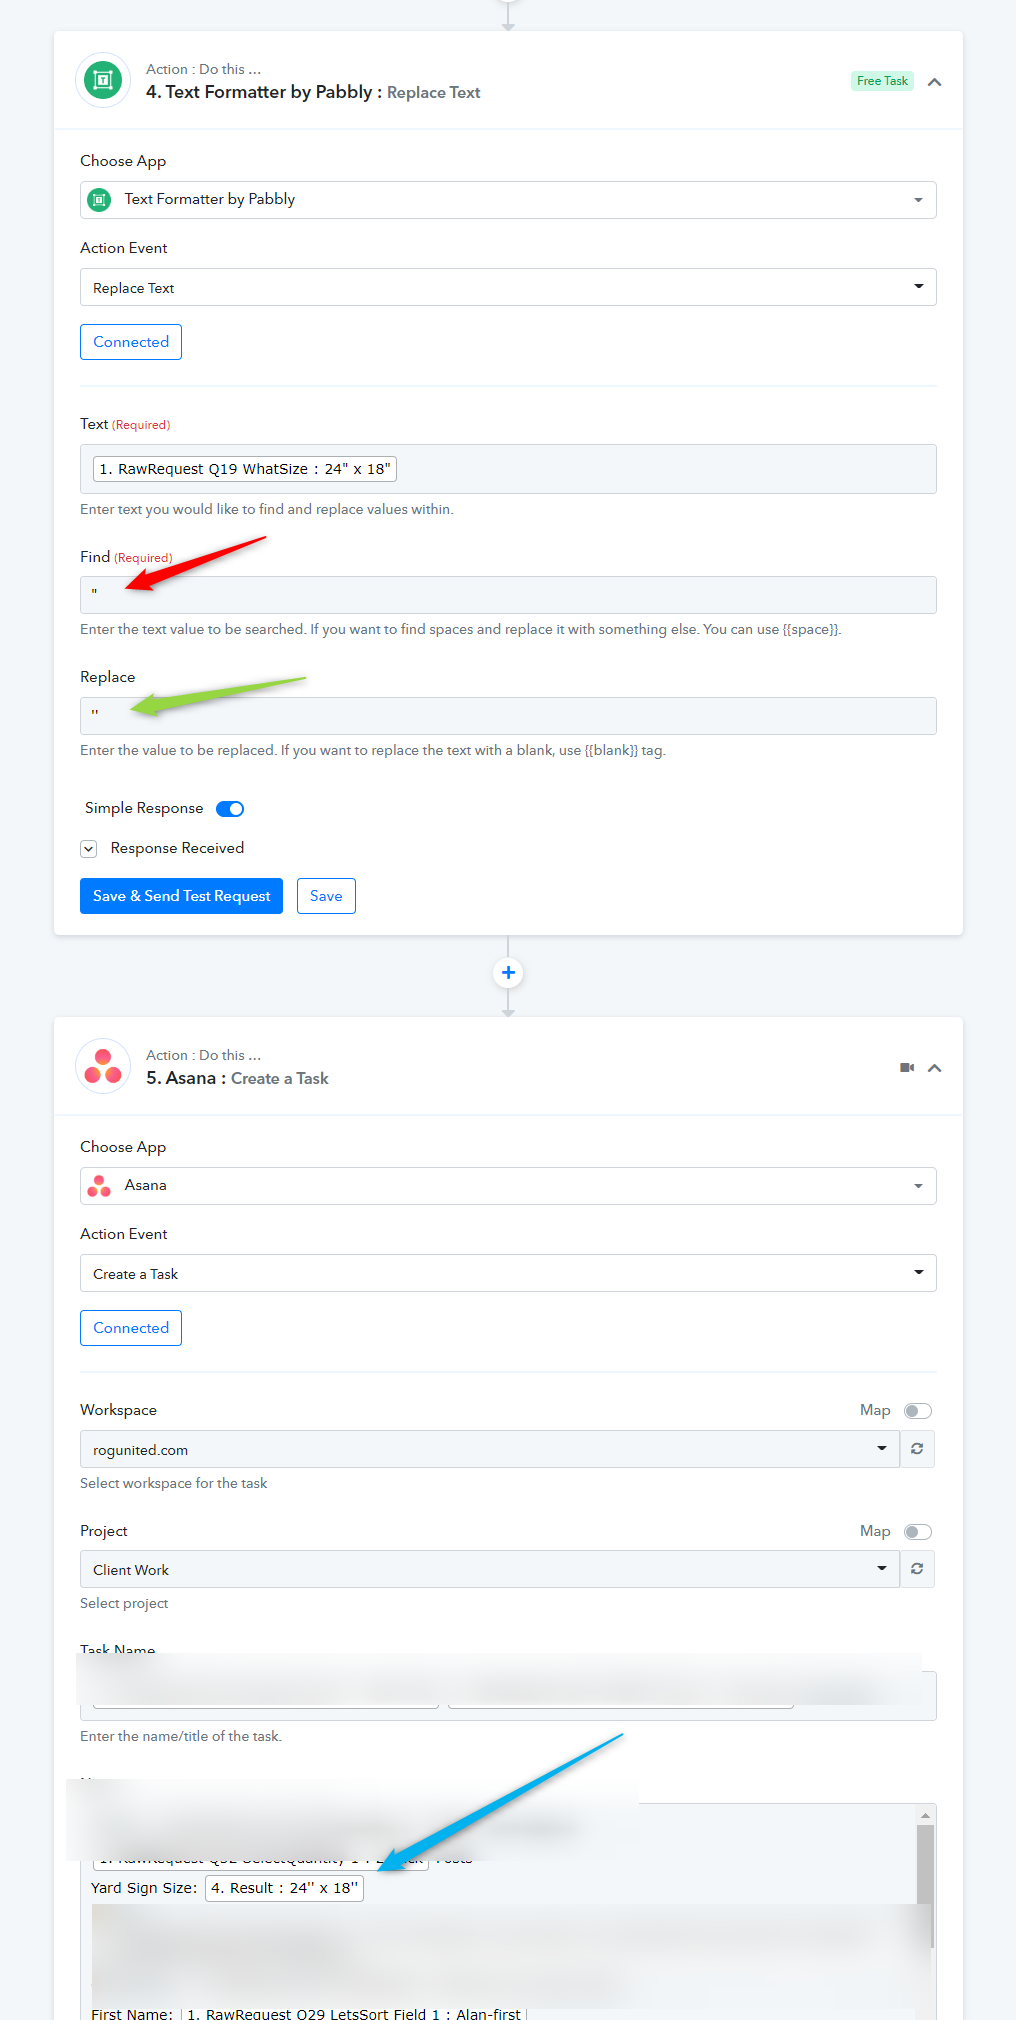1016x2020 pixels.
Task: Click the Text required input field
Action: pos(508,469)
